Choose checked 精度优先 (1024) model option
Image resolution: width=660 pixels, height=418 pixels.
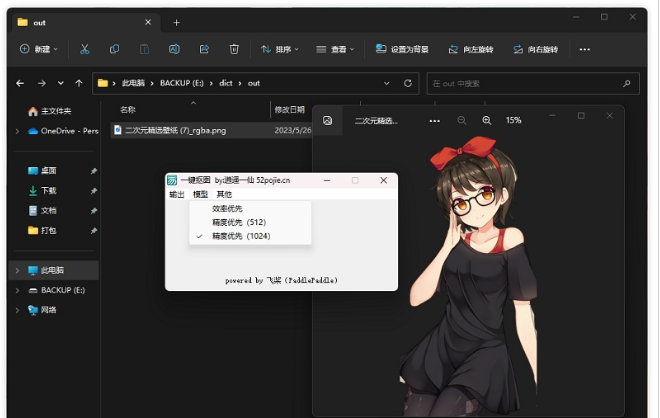[250, 236]
